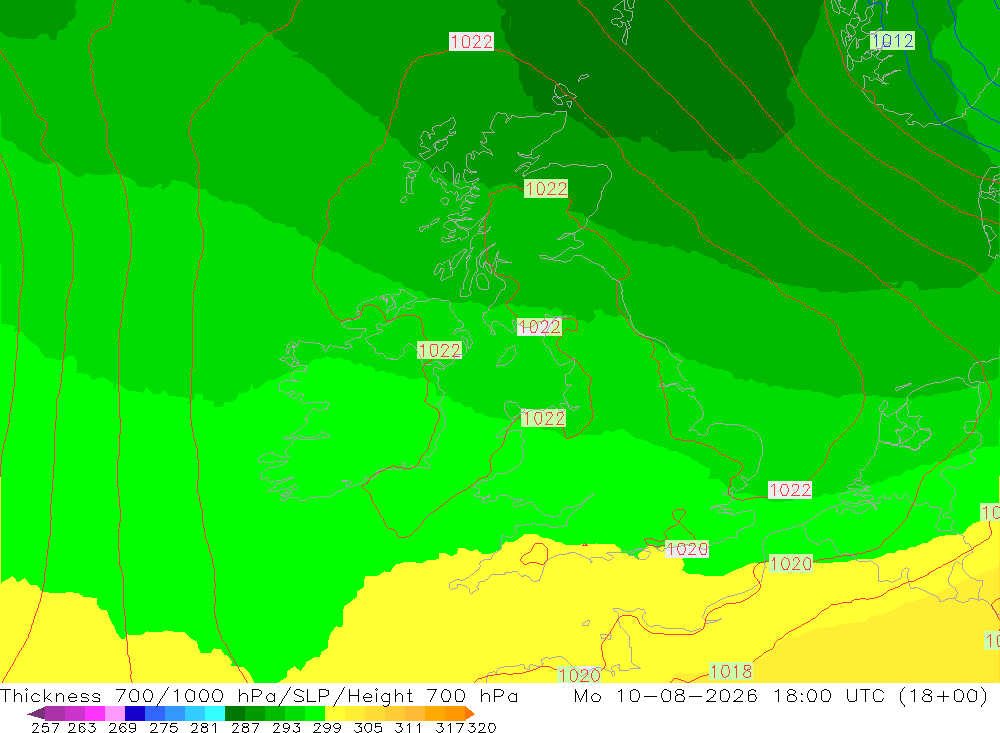This screenshot has width=1000, height=733.
Task: Click legend value 287
Action: pos(246,728)
